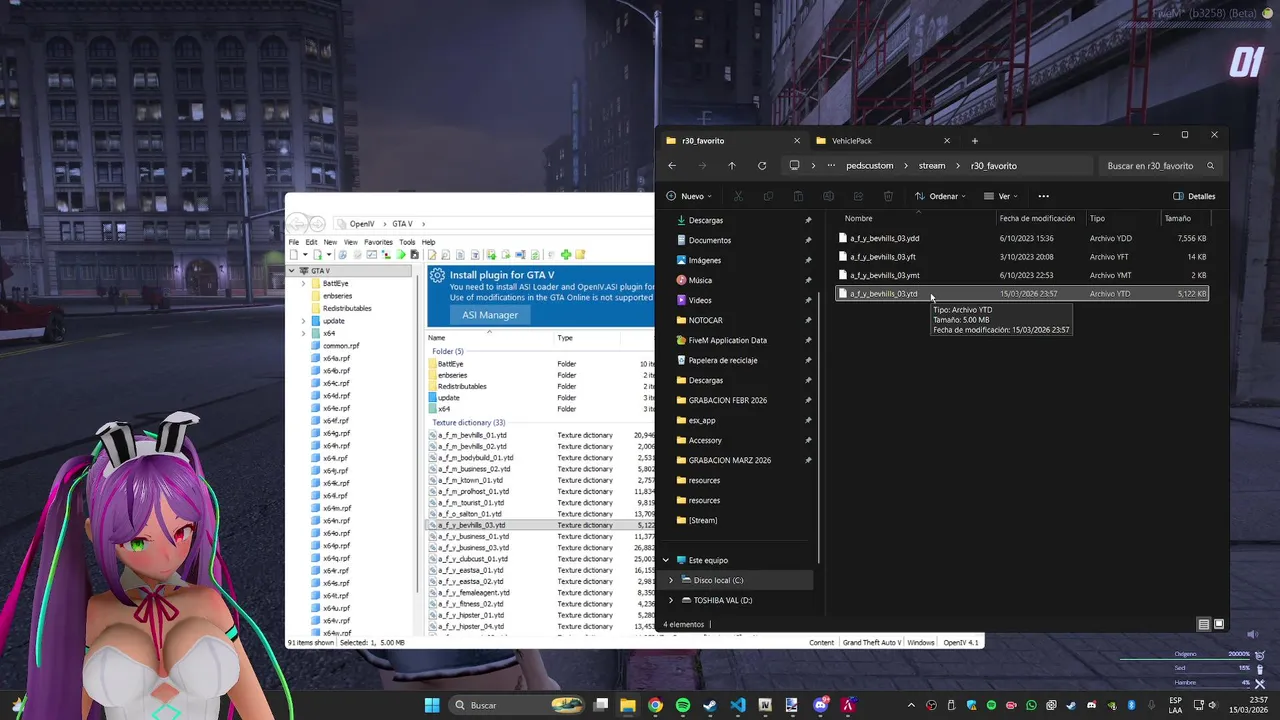Select a_f_y_bevhills_03.yft file in Explorer
Image resolution: width=1280 pixels, height=720 pixels.
pyautogui.click(x=1022, y=257)
